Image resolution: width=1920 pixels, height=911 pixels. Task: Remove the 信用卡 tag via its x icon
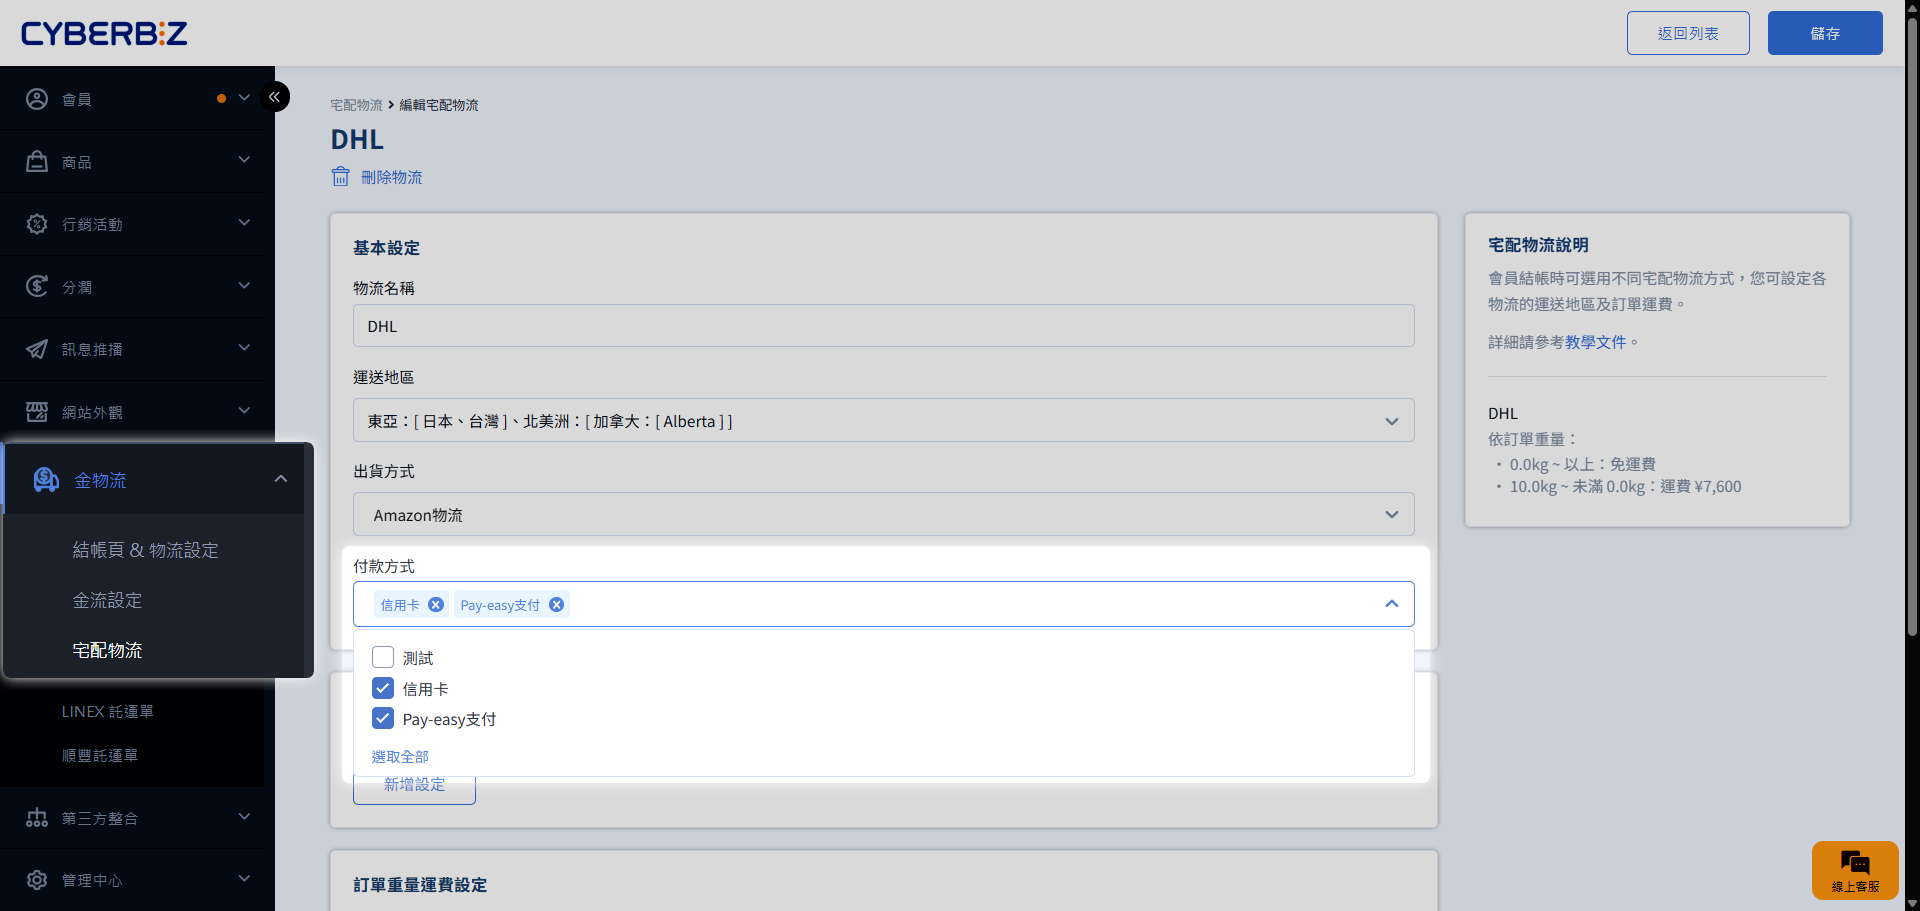436,605
